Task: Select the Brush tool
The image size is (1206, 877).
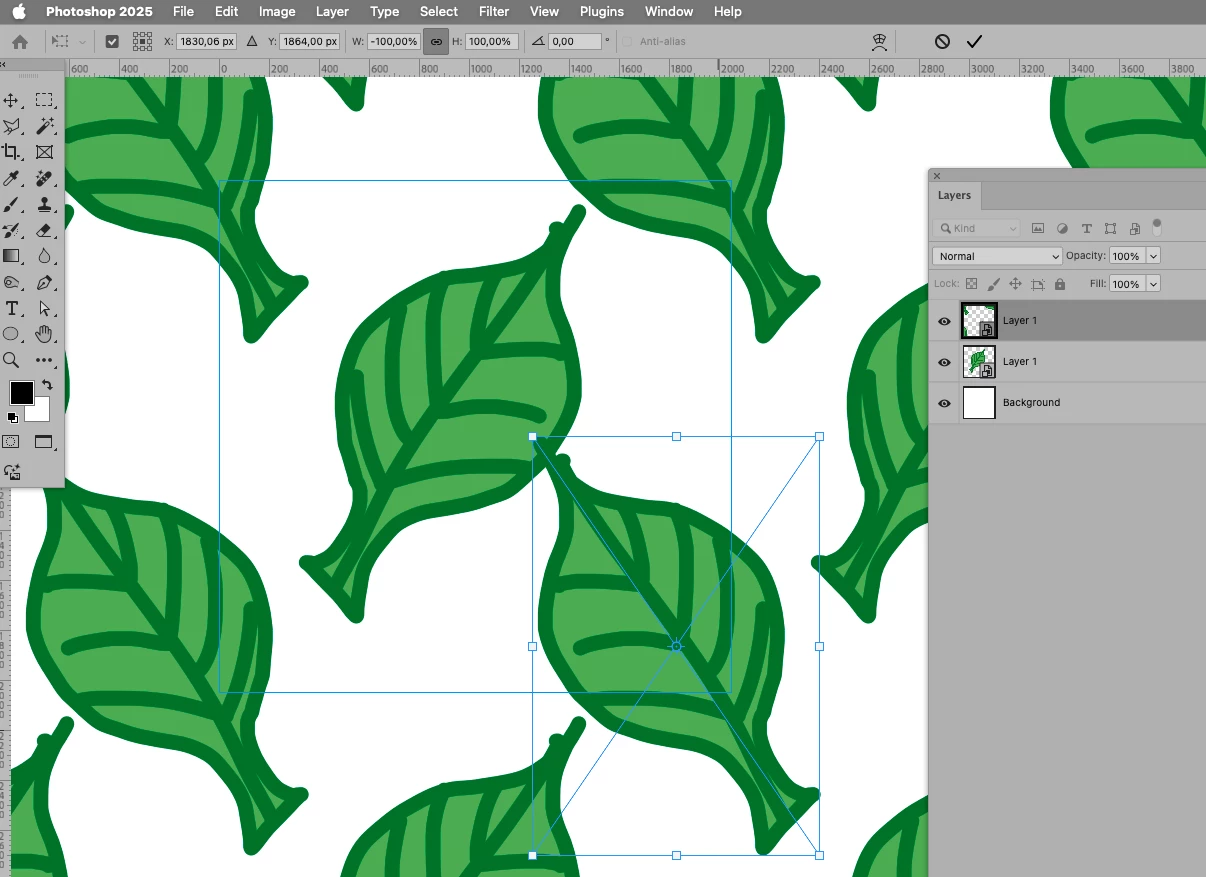Action: 12,204
